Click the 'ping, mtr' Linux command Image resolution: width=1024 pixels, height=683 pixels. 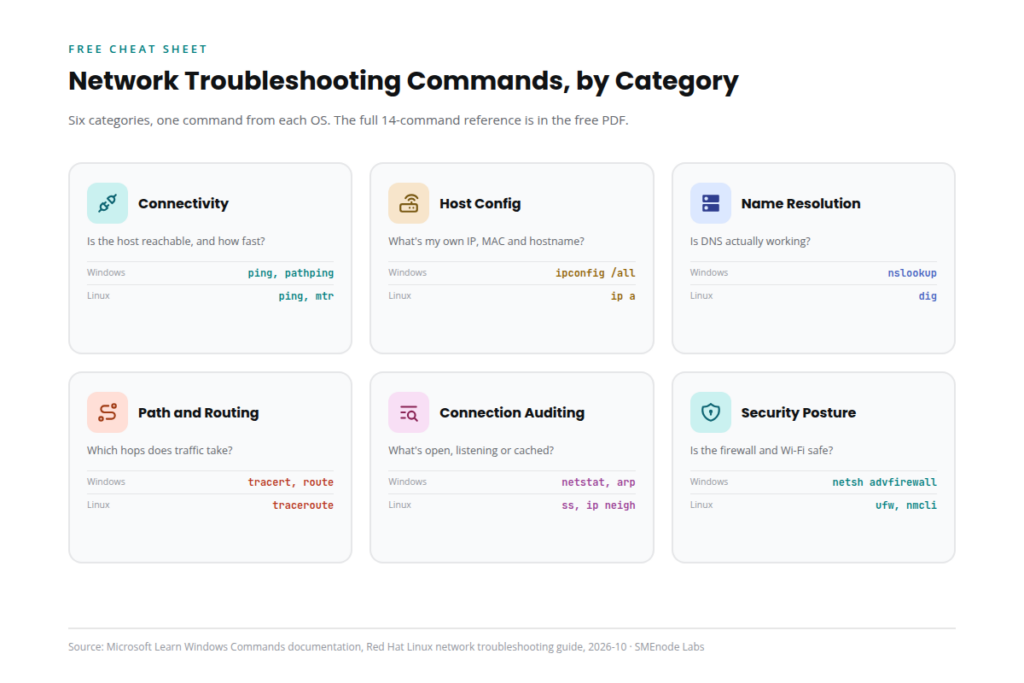[306, 296]
